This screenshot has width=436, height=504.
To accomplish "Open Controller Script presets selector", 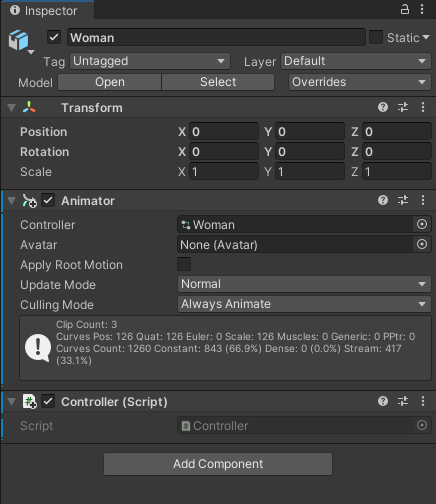I will point(403,401).
